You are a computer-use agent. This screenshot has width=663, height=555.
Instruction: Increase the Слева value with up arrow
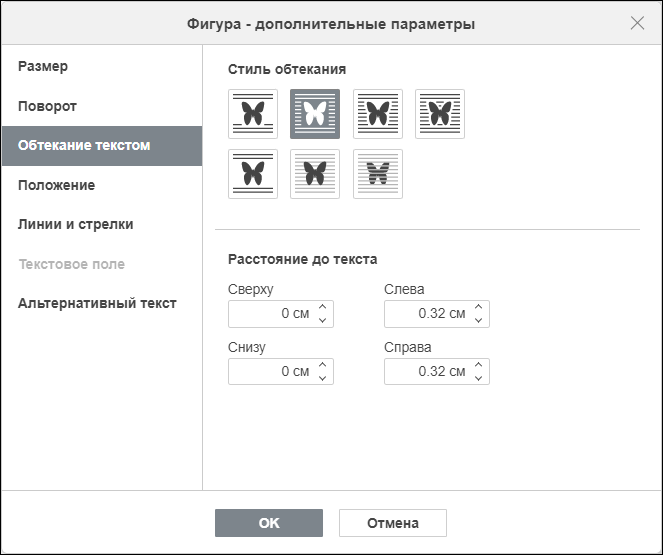tap(479, 307)
